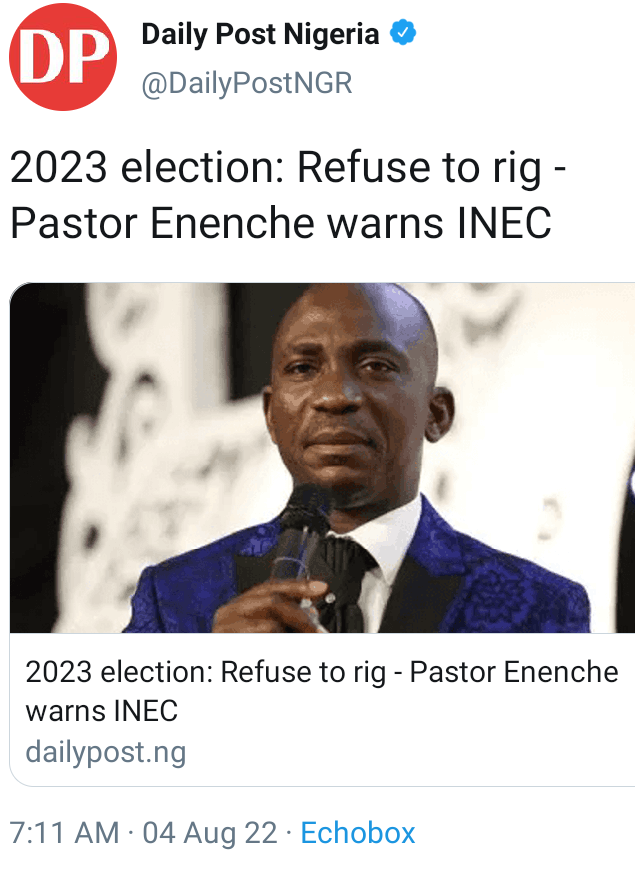Open the Pastor Enenche article preview image
The width and height of the screenshot is (635, 871).
pyautogui.click(x=322, y=458)
